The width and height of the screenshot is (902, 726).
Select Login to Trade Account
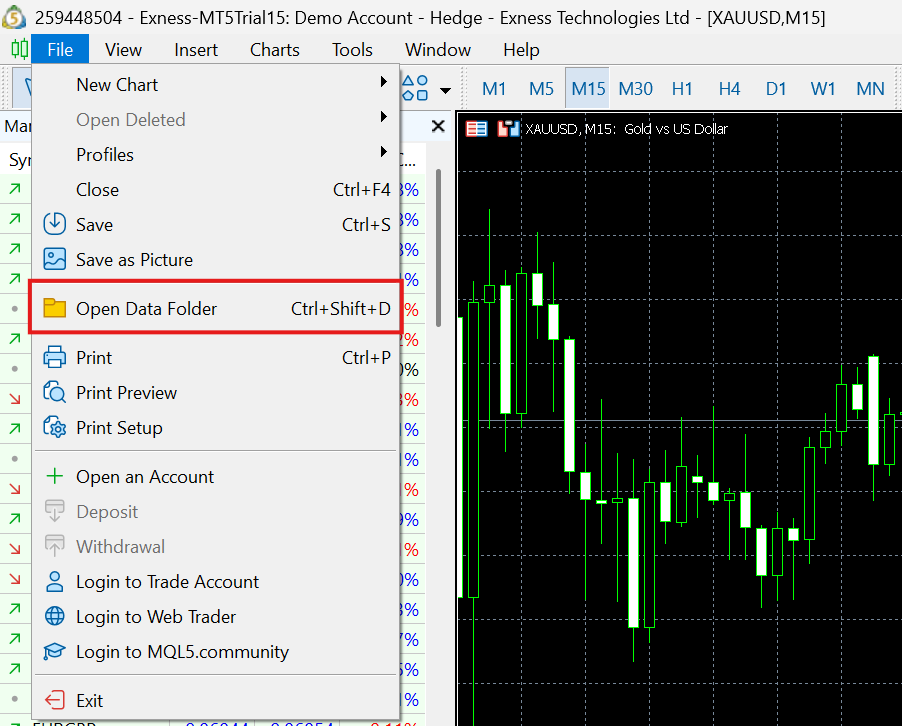[x=166, y=582]
